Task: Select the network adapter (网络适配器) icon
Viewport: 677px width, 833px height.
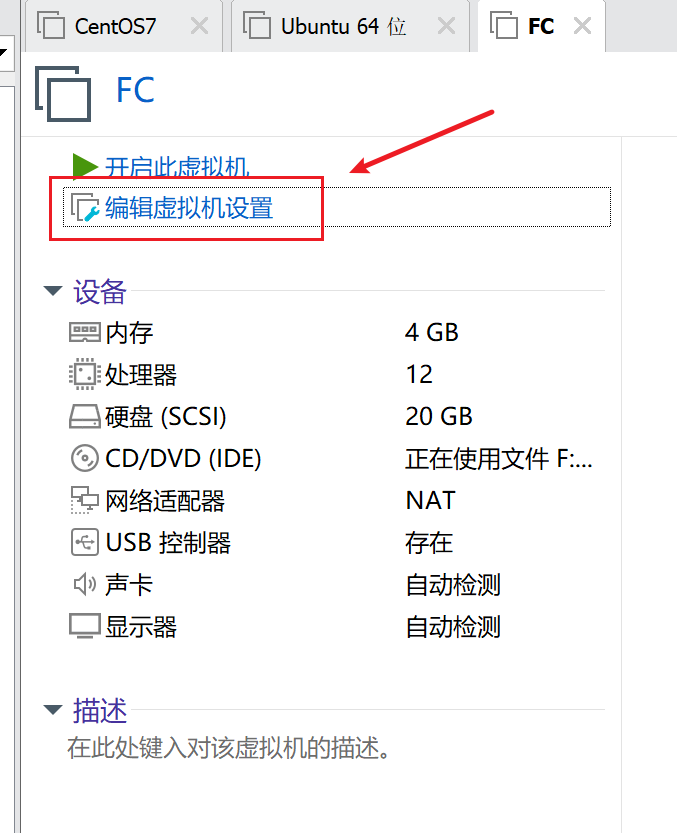Action: click(84, 500)
